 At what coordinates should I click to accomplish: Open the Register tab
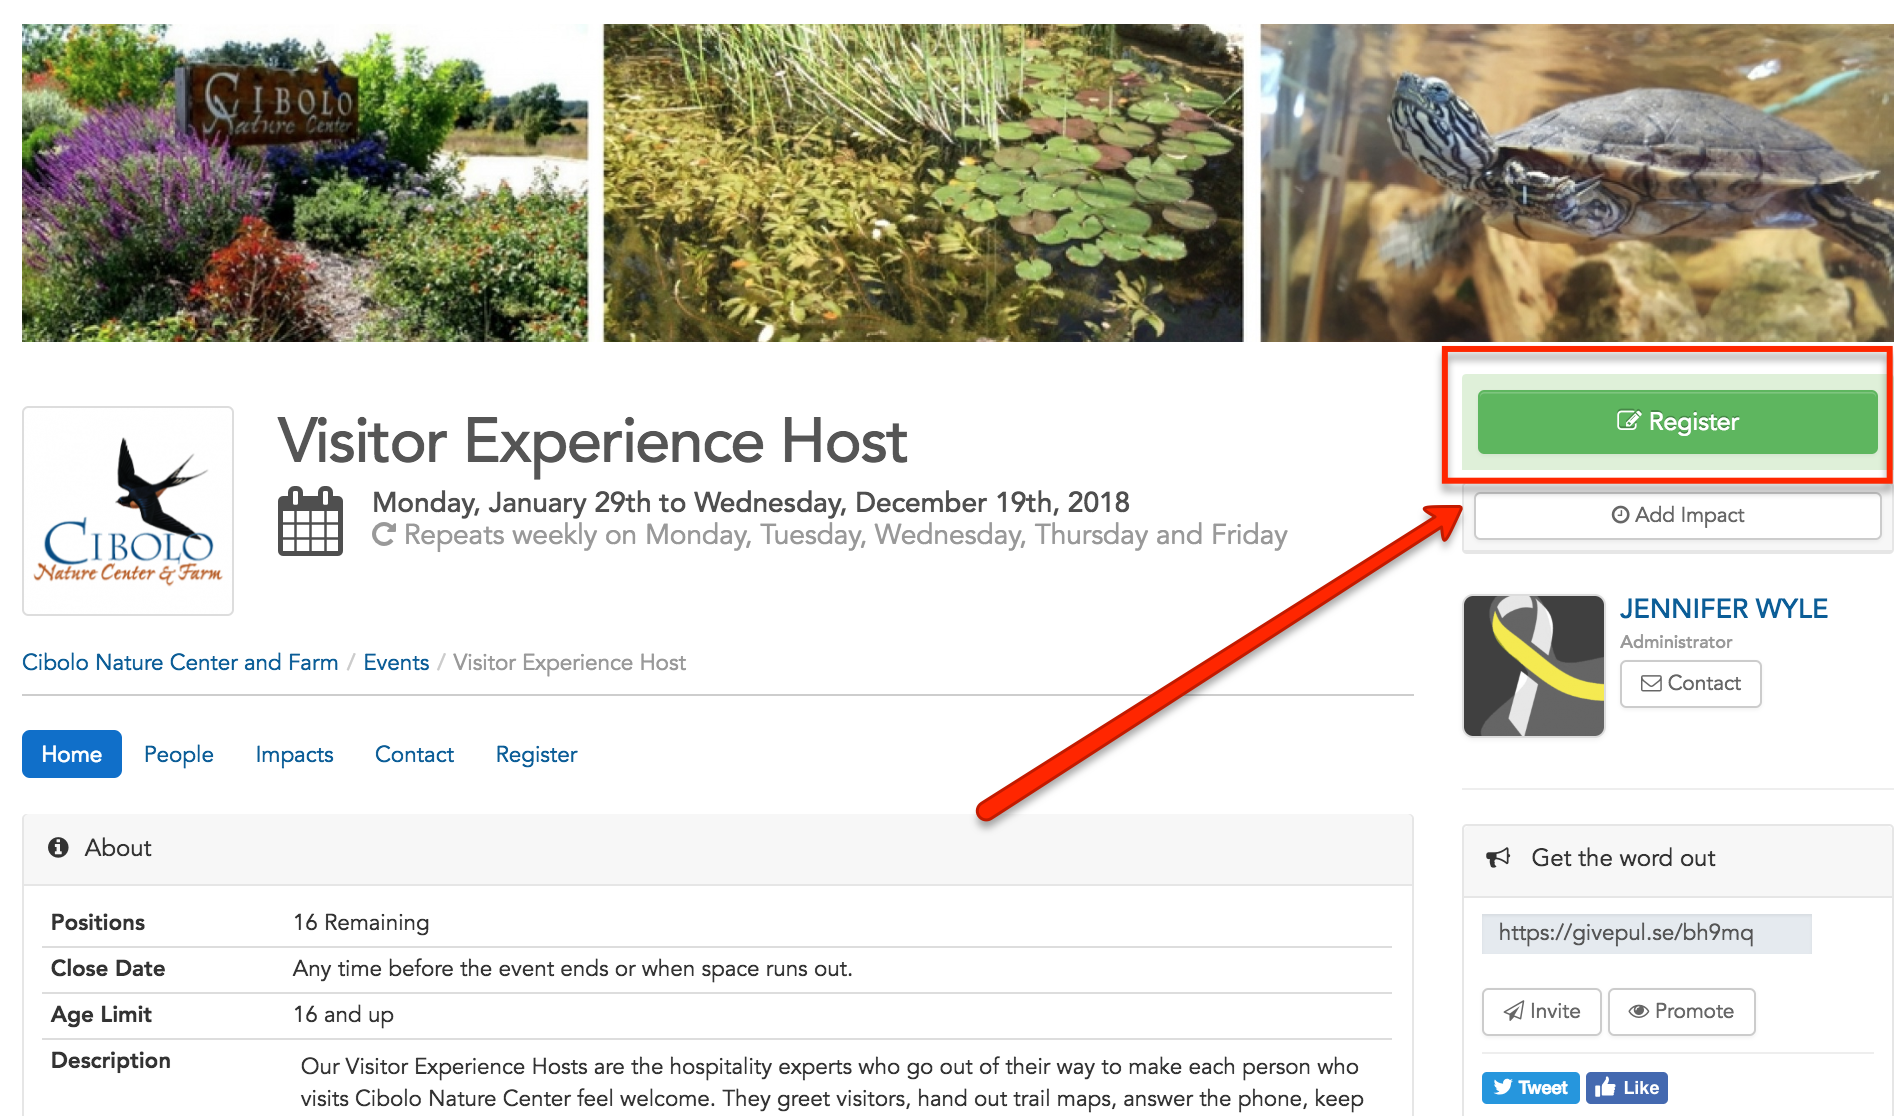536,754
